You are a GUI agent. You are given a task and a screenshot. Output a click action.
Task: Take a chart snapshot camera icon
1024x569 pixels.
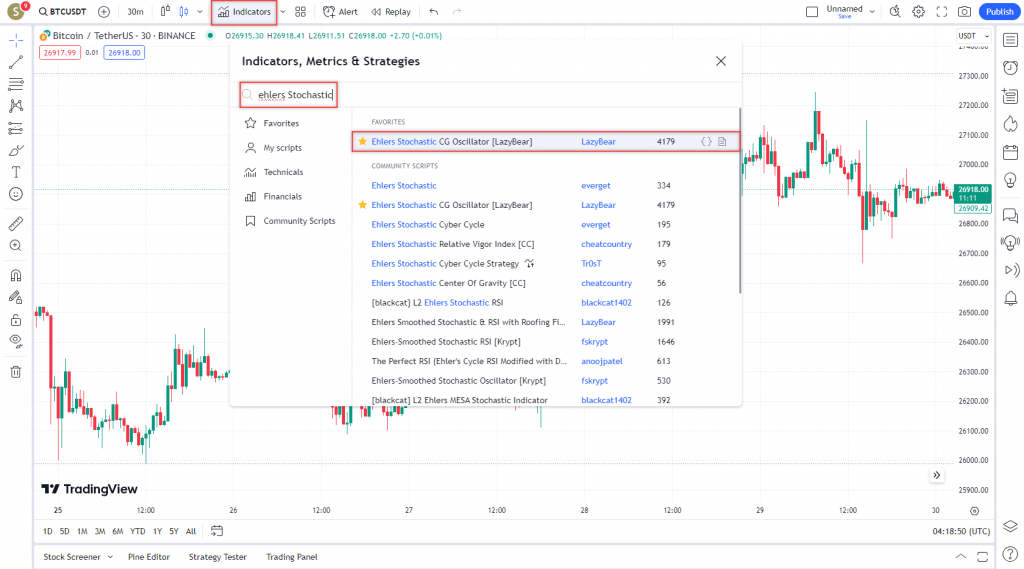click(964, 12)
